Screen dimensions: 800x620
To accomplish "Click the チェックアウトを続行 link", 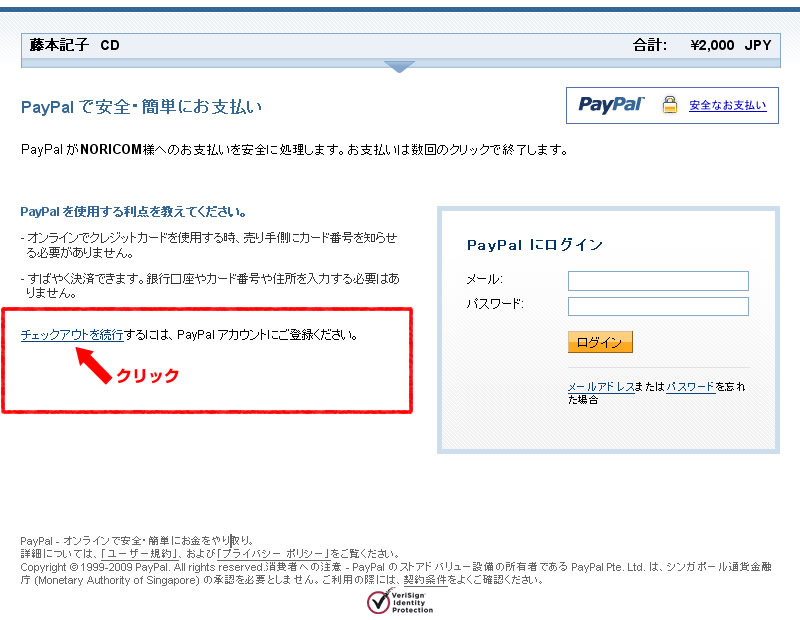I will 72,335.
